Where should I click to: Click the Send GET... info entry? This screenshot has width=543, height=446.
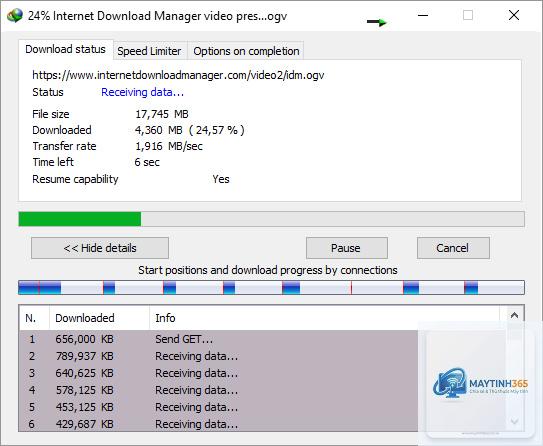tap(184, 339)
